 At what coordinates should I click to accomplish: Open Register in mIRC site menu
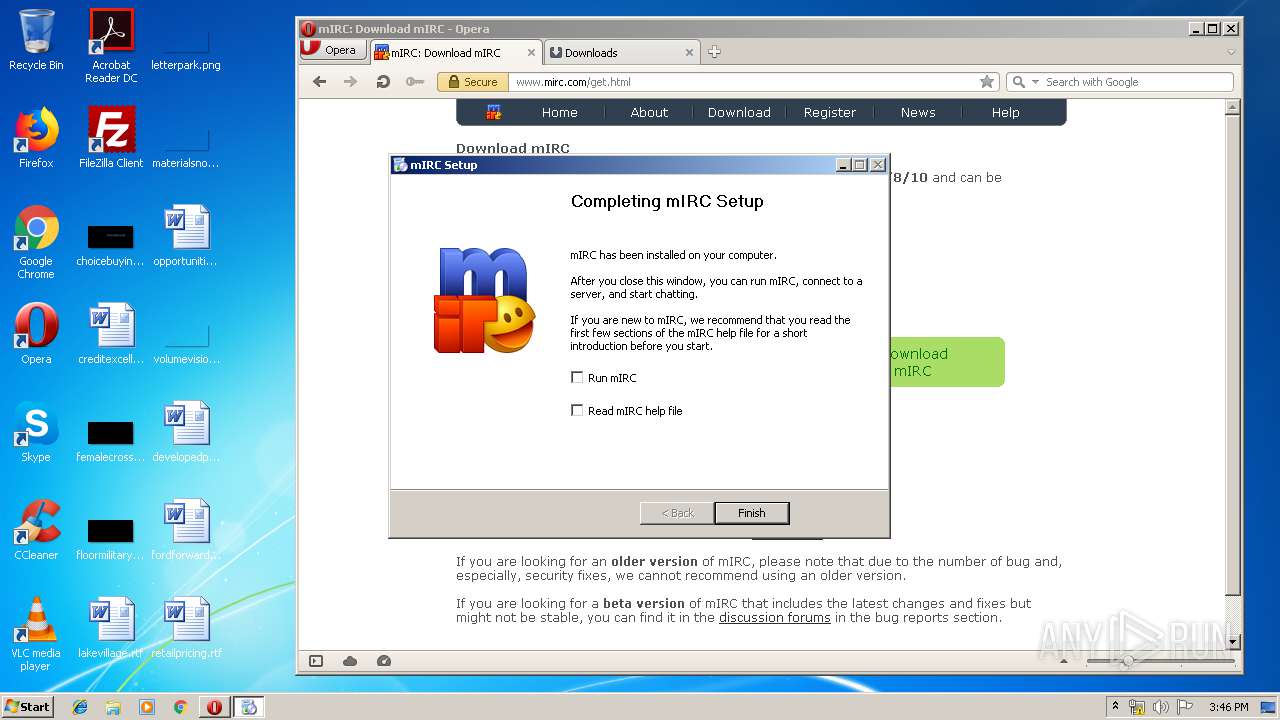830,112
